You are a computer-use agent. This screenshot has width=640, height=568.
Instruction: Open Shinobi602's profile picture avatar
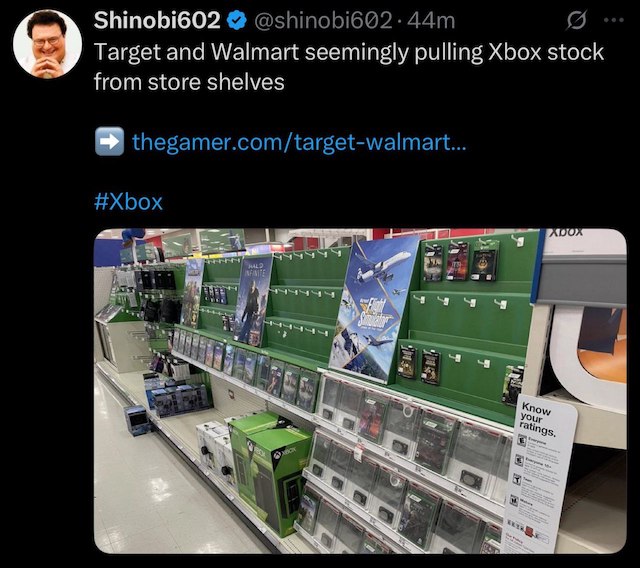47,44
